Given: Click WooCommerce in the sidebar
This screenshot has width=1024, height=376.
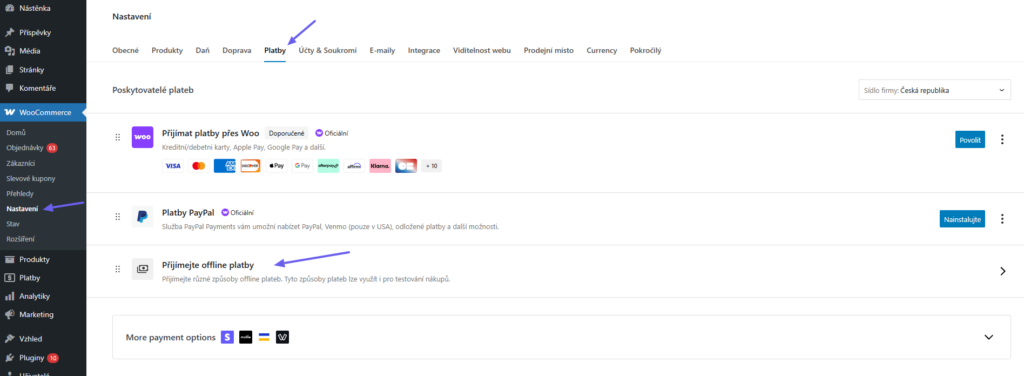Looking at the screenshot, I should (x=43, y=112).
